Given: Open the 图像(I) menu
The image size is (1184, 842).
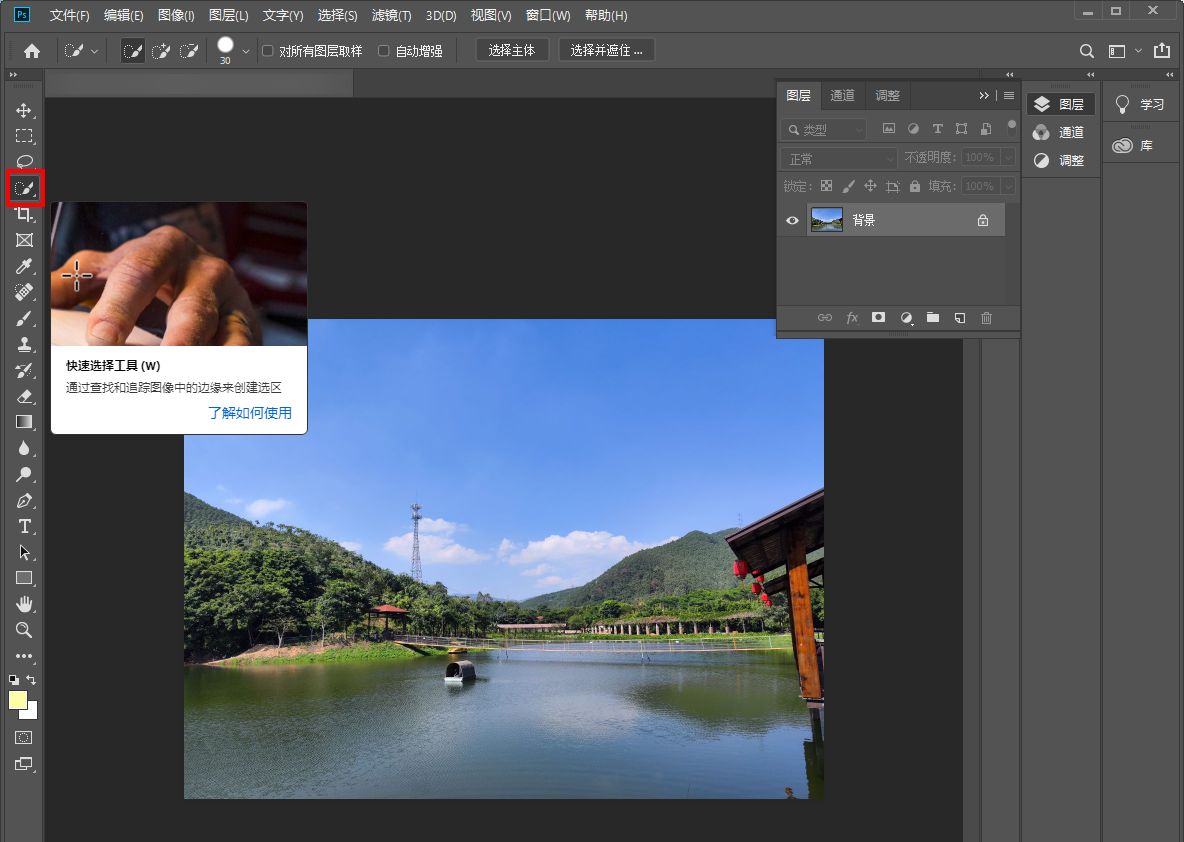Looking at the screenshot, I should tap(176, 15).
